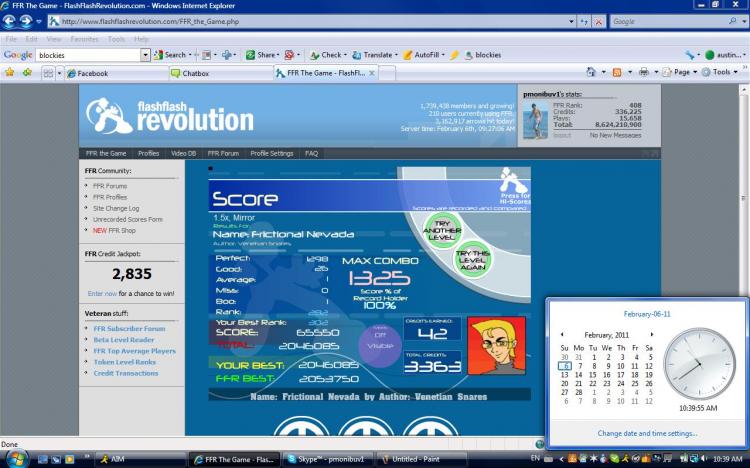Open the Quick Tabs grid icon
Viewport: 750px width, 468px height.
click(48, 73)
